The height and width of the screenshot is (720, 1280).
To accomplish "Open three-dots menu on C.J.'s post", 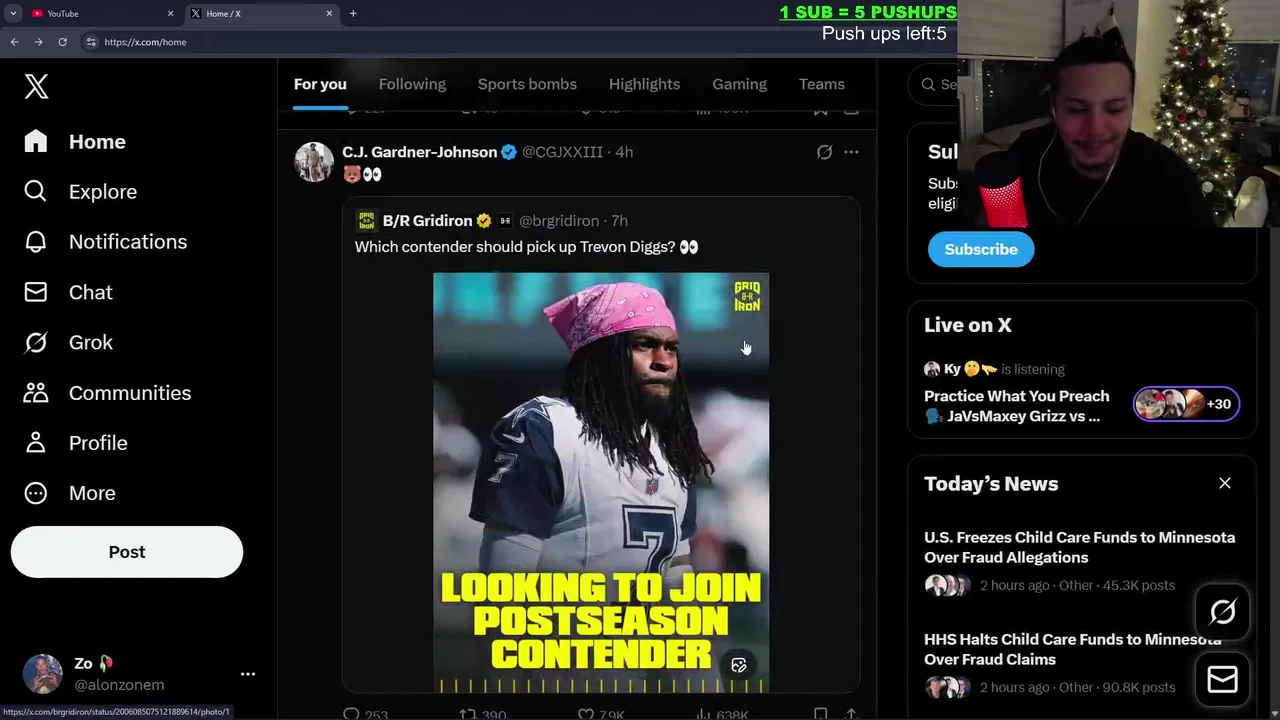I will click(851, 152).
